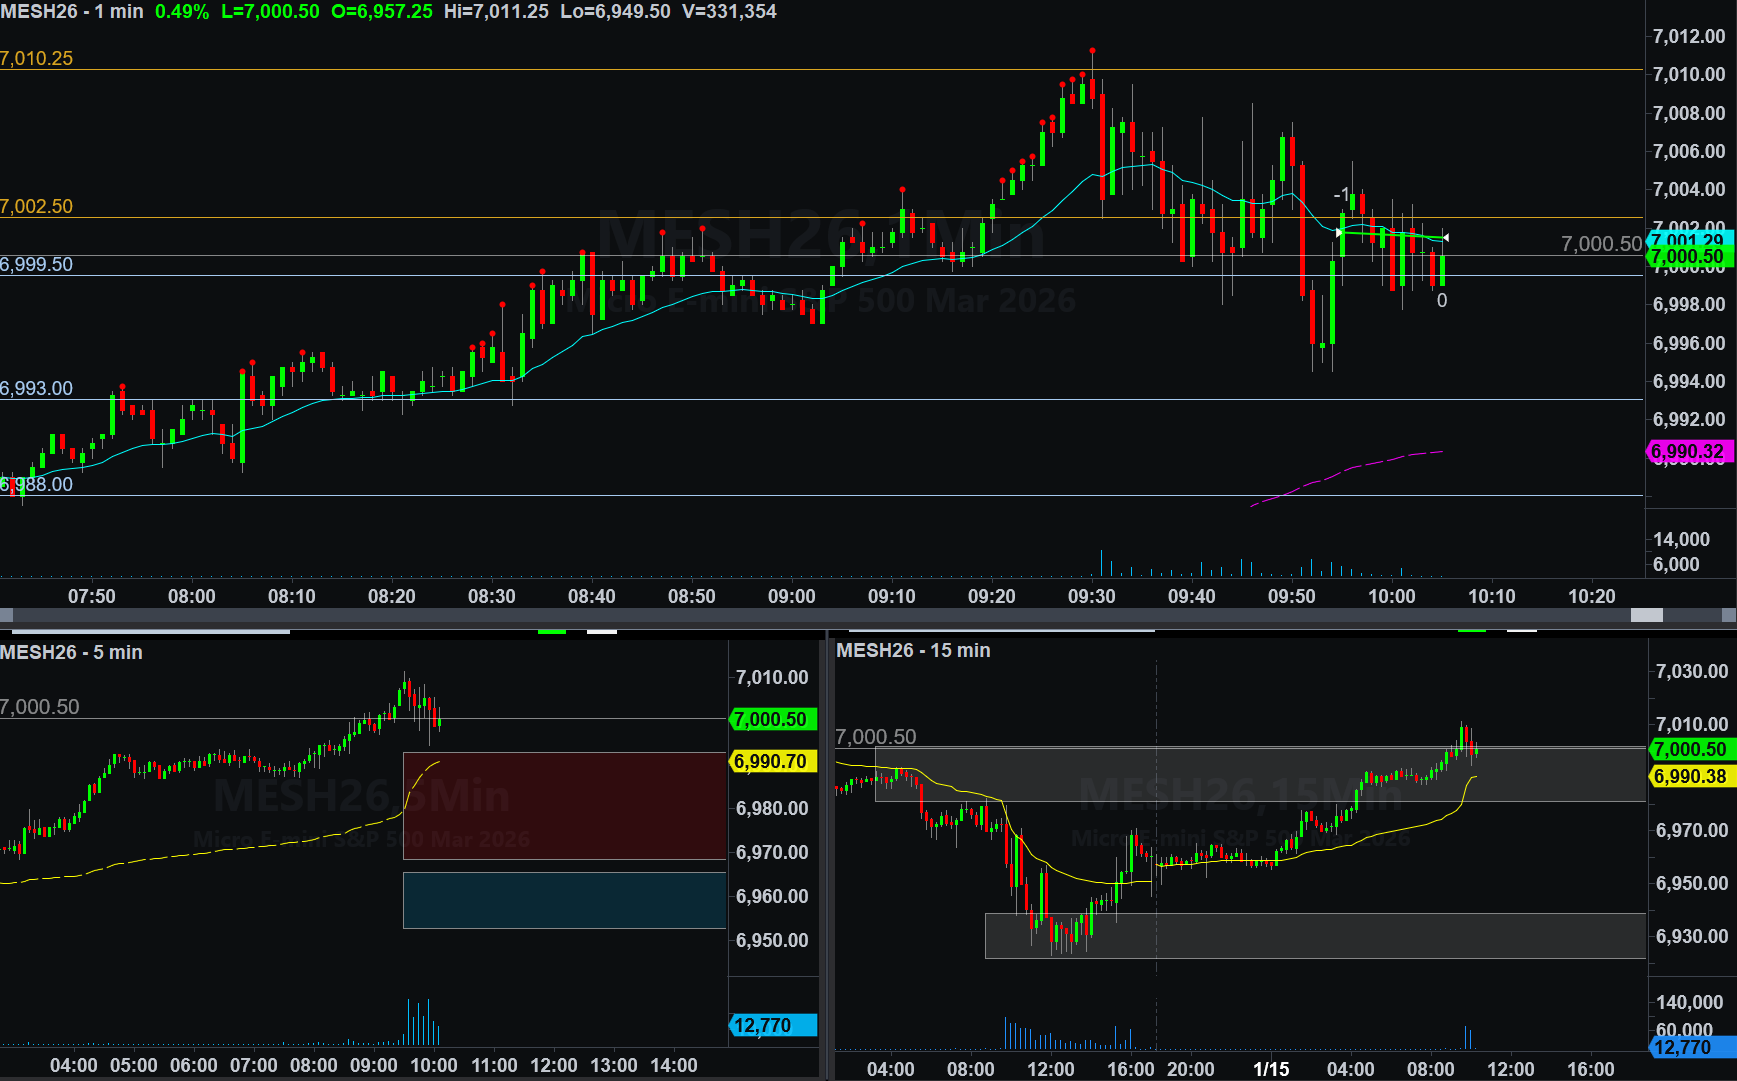Click the 1/15 date marker on 15-min axis
This screenshot has width=1737, height=1081.
point(1271,1068)
